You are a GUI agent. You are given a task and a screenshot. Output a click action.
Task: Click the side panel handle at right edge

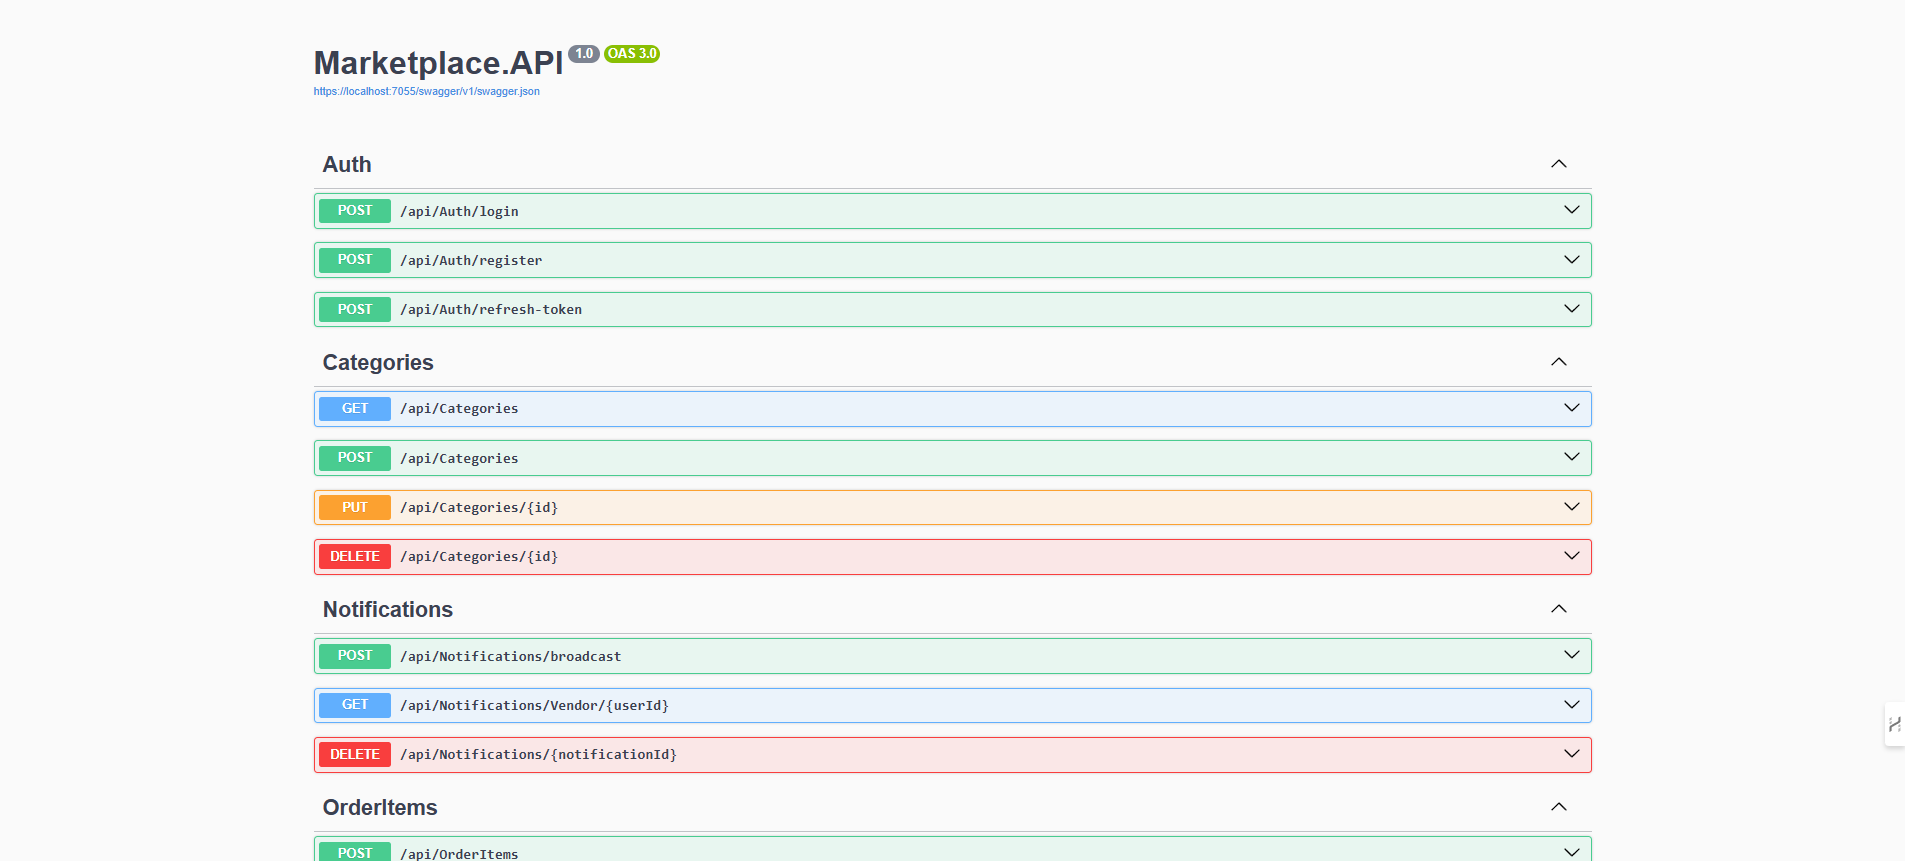point(1894,724)
